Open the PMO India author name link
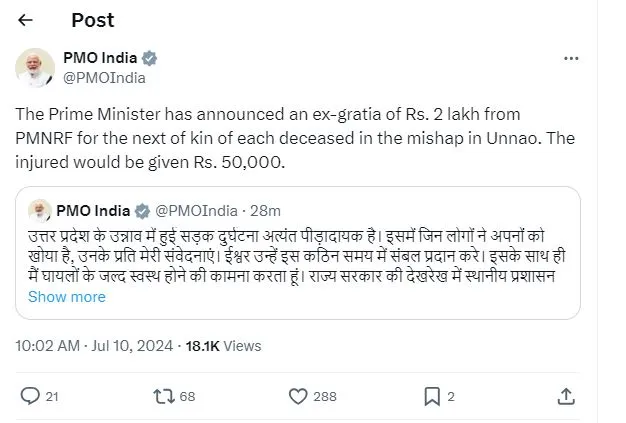Image resolution: width=626 pixels, height=423 pixels. pos(101,57)
